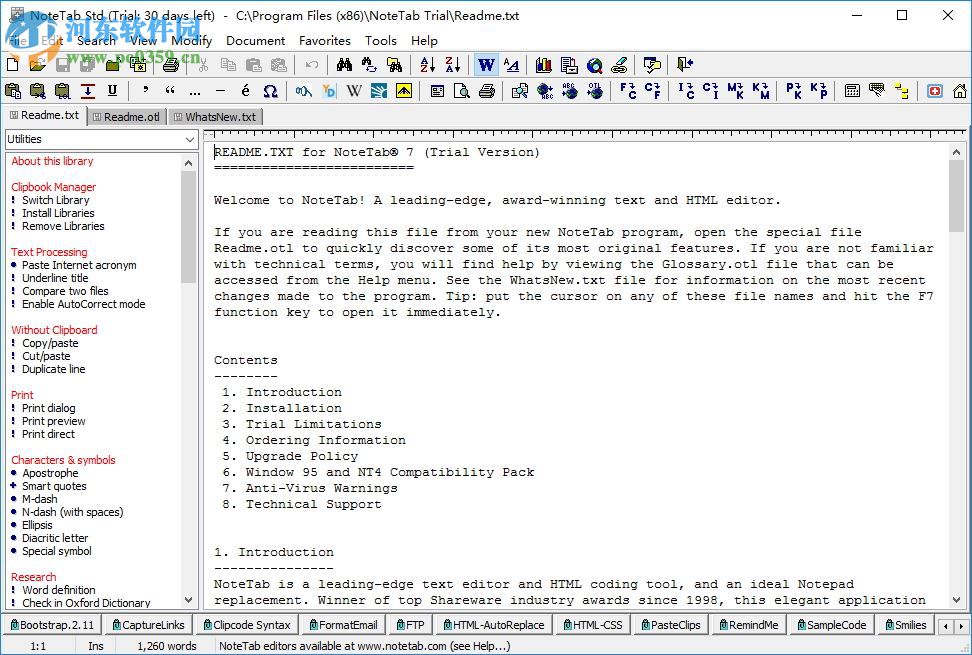Click the Find and Replace binoculars icon

tap(369, 64)
